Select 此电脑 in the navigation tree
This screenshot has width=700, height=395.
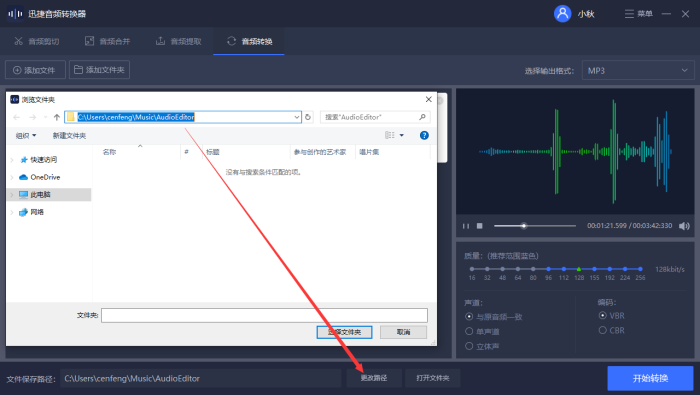[40, 194]
